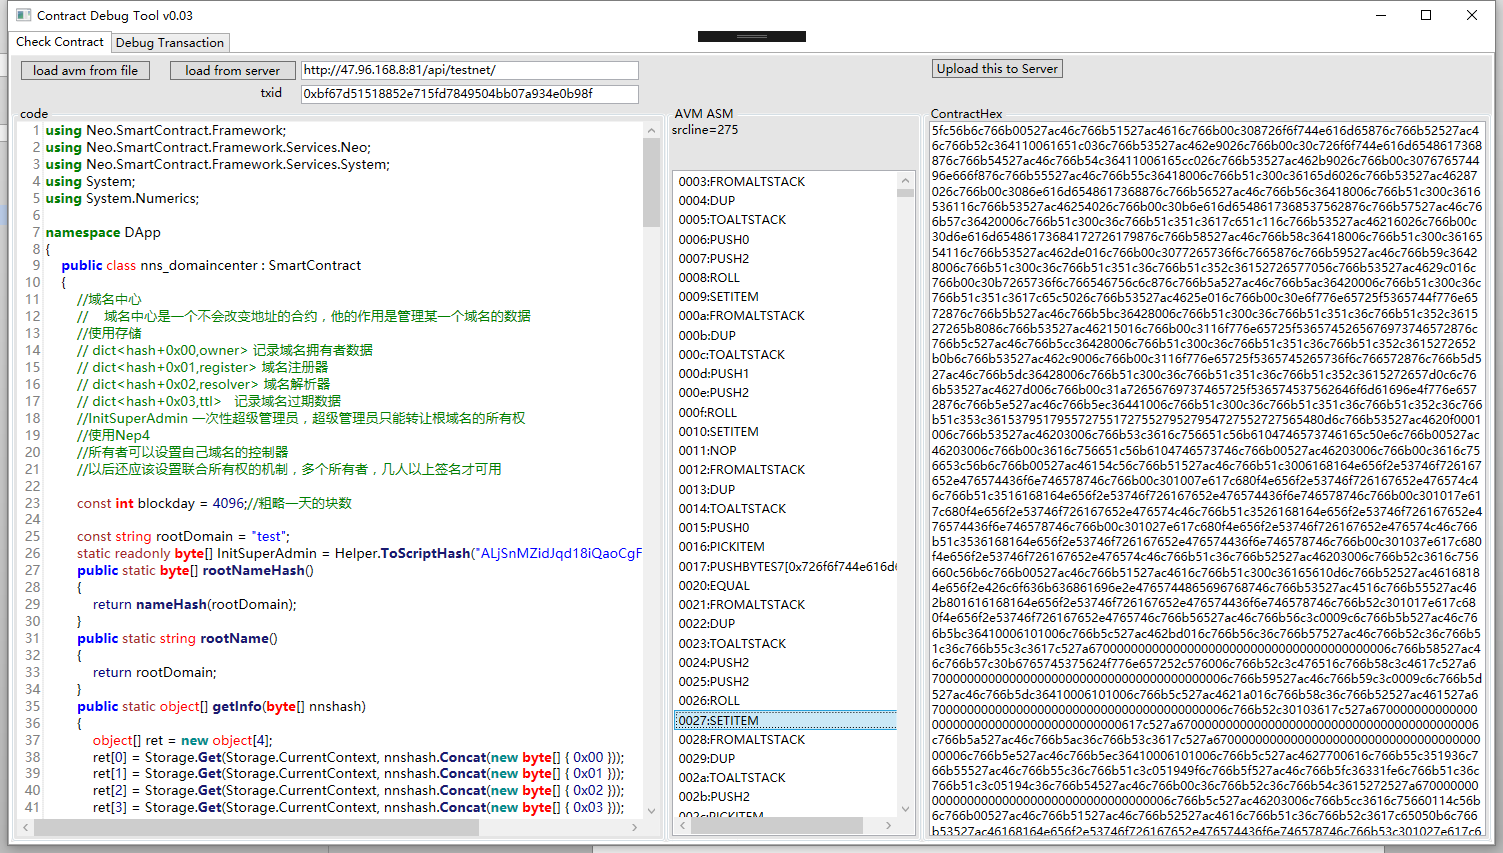Click the code pane vertical scrollbar down arrow
The height and width of the screenshot is (853, 1503).
click(651, 812)
